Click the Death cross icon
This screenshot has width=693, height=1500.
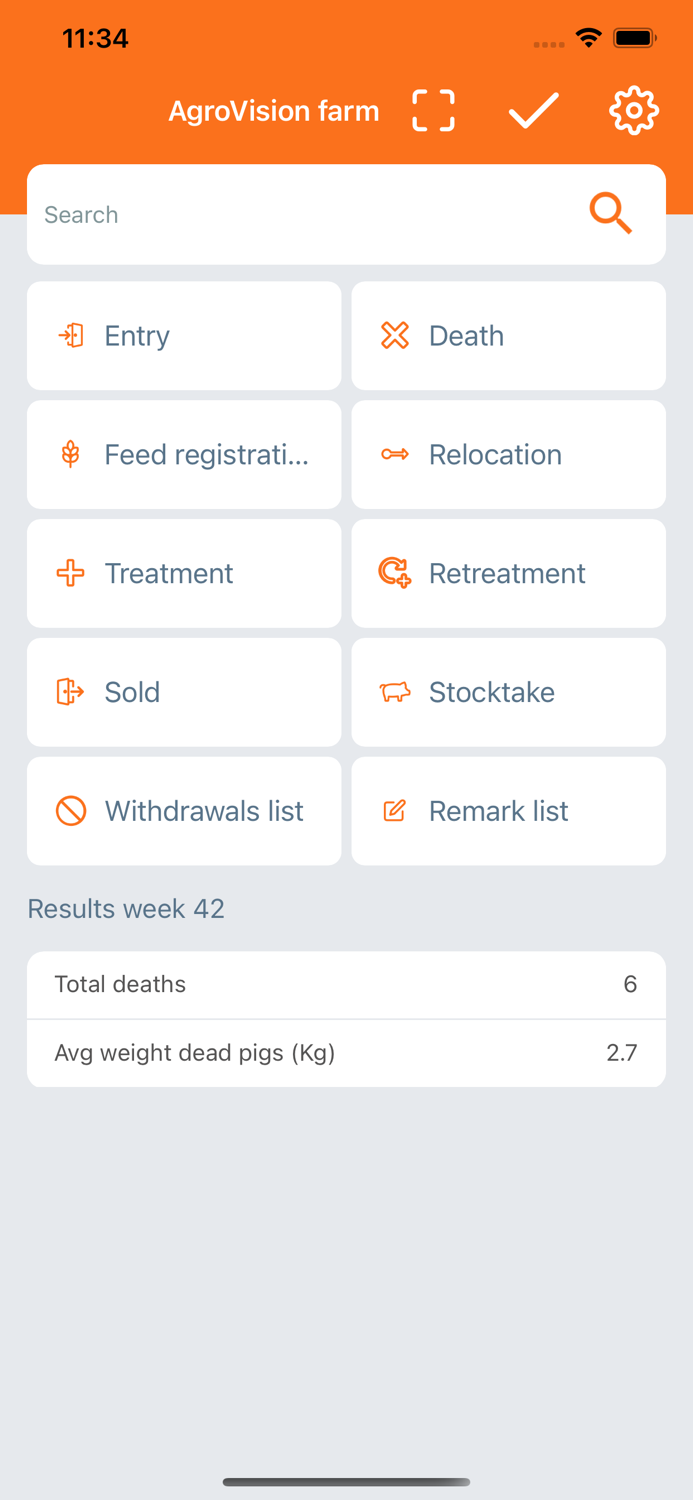pyautogui.click(x=395, y=336)
